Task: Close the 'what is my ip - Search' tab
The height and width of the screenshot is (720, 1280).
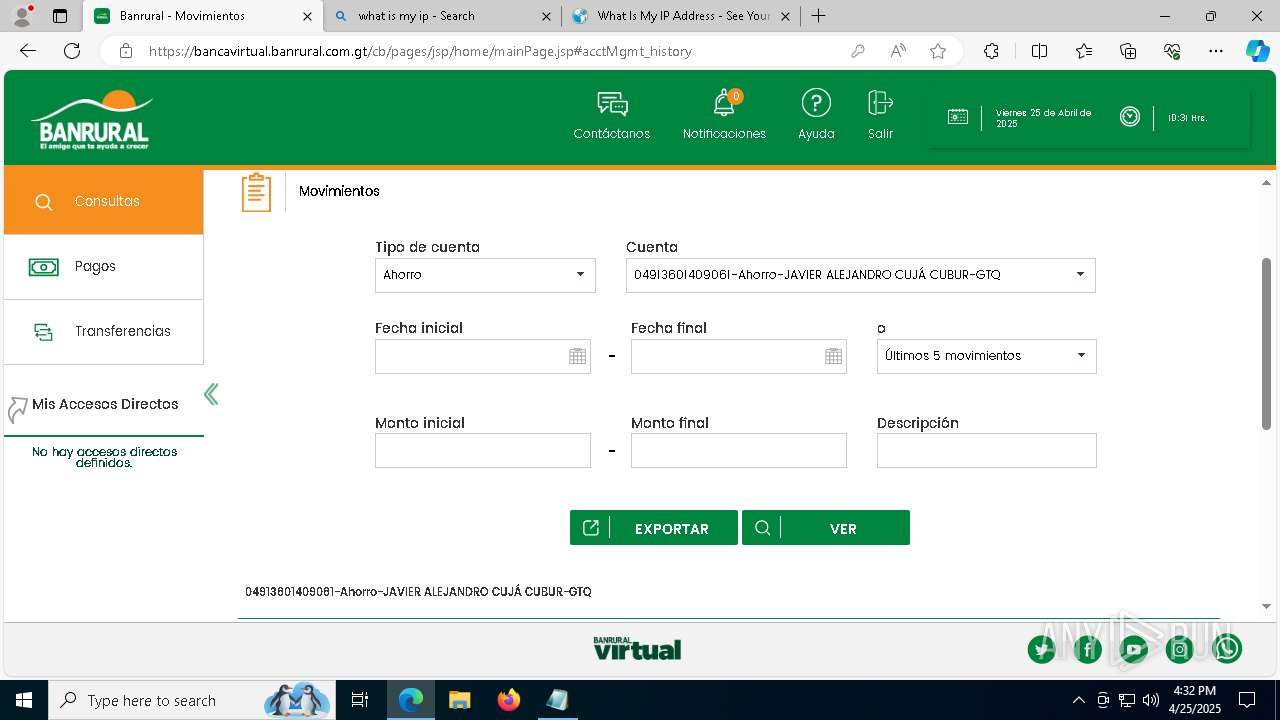Action: click(546, 16)
